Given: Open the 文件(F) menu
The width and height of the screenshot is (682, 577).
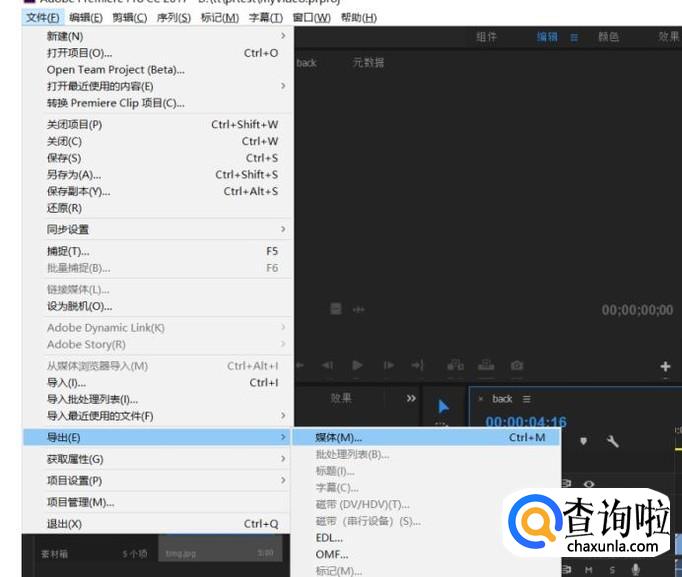Looking at the screenshot, I should click(x=43, y=18).
